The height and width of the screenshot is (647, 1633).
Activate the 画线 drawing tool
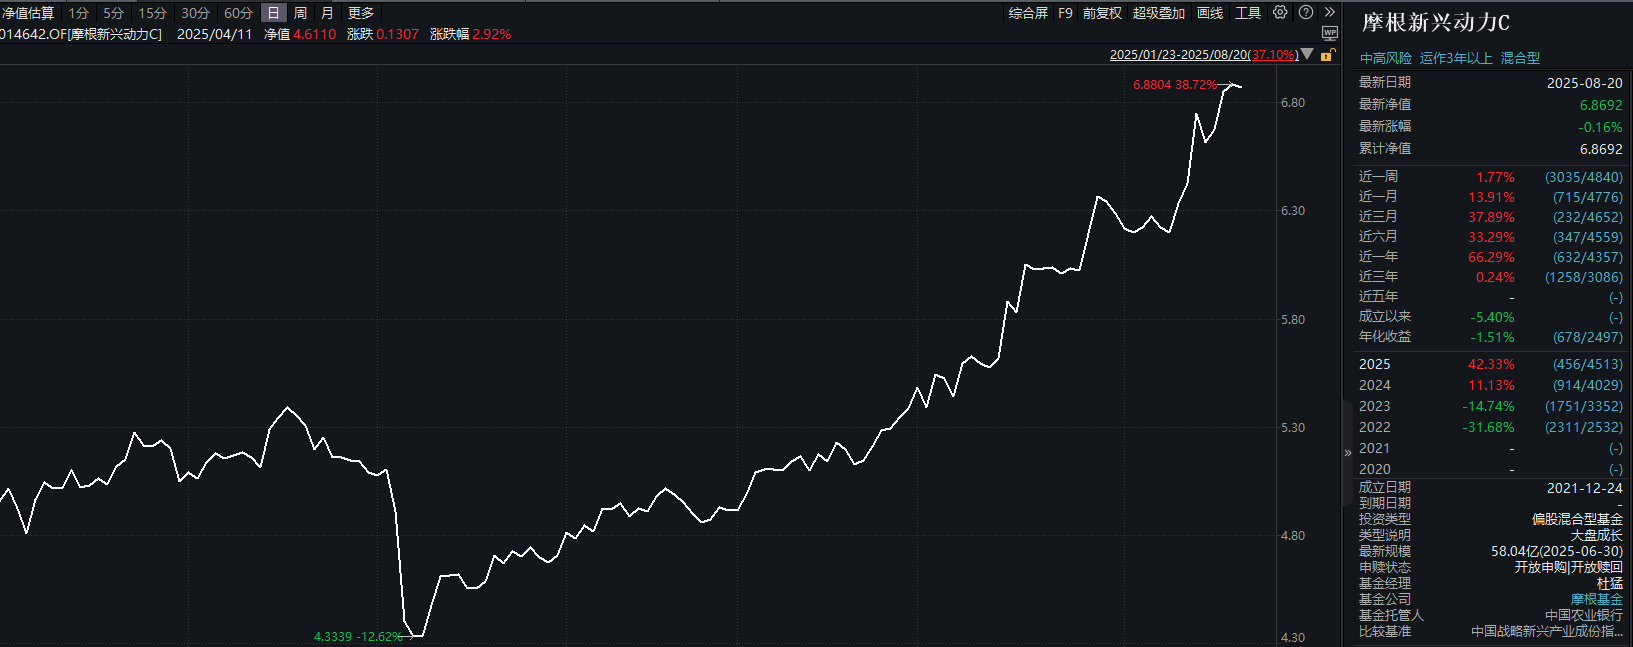point(1210,13)
